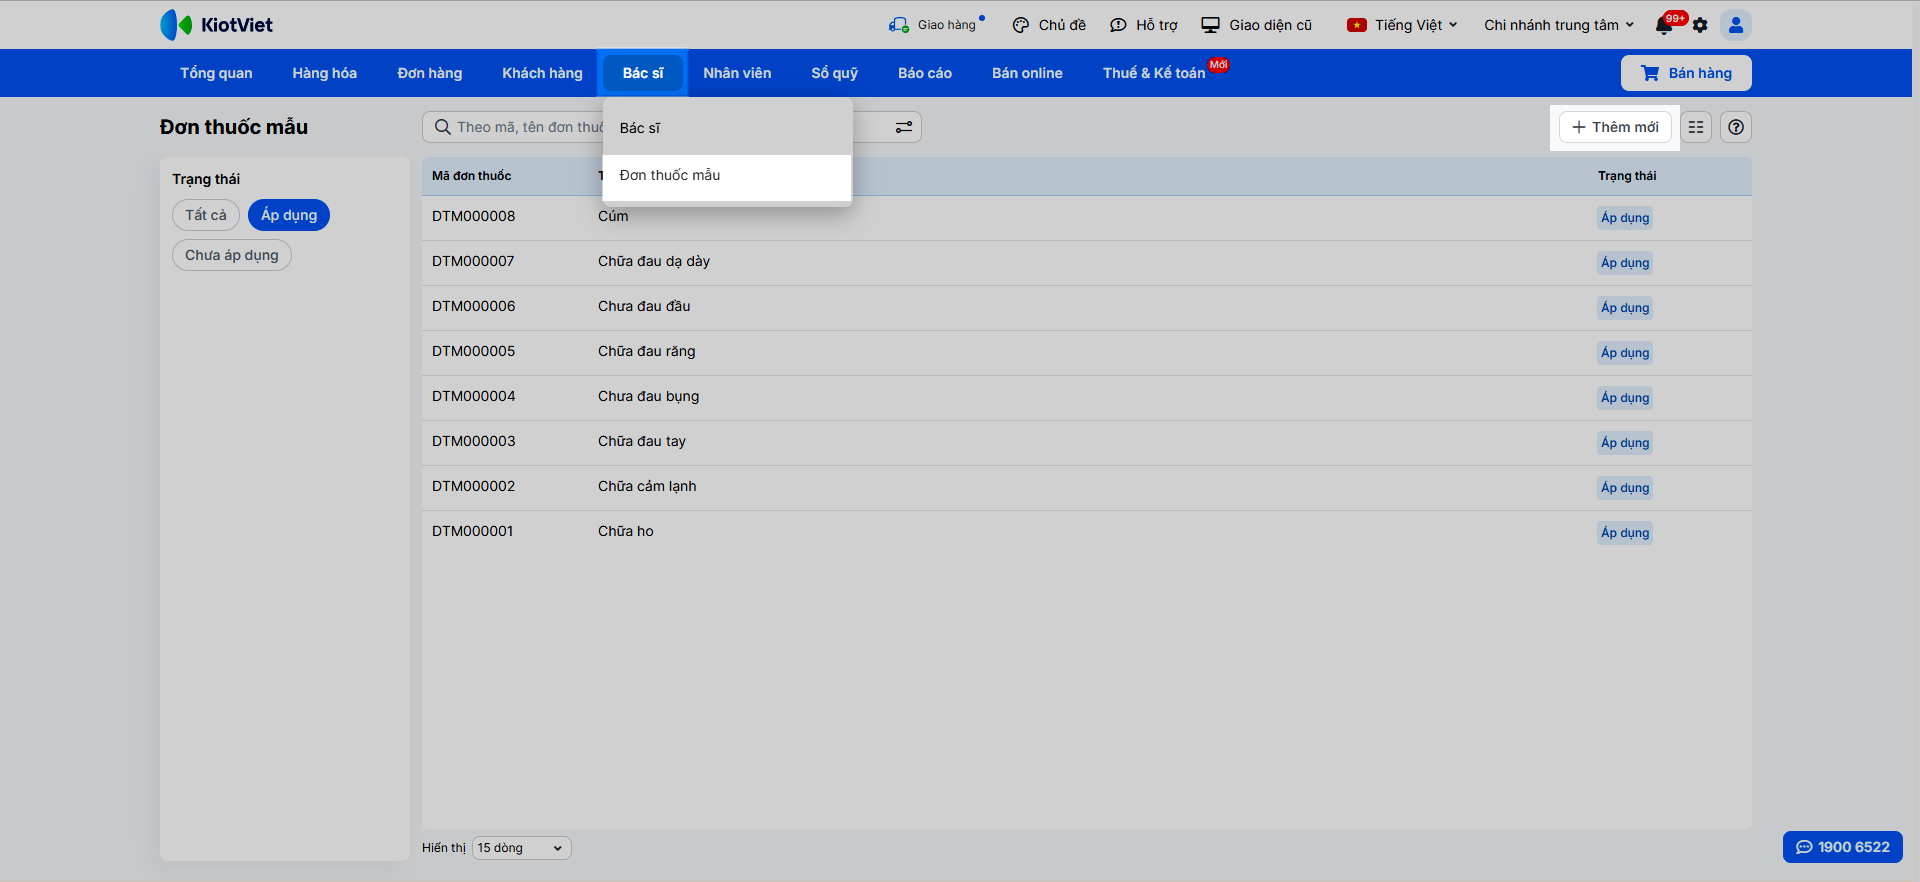
Task: Select the Chữa đau răng row name
Action: pyautogui.click(x=647, y=351)
